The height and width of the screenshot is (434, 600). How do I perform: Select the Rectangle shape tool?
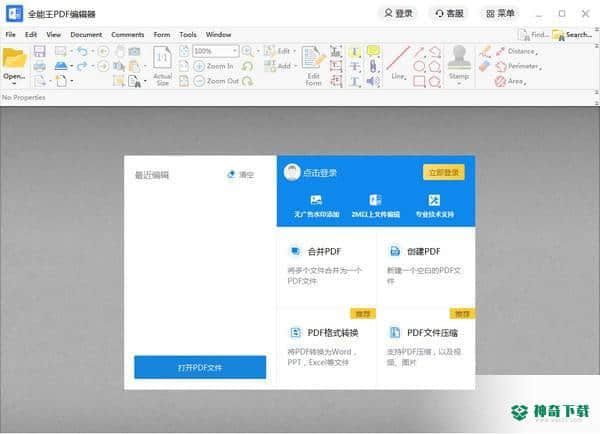[419, 81]
